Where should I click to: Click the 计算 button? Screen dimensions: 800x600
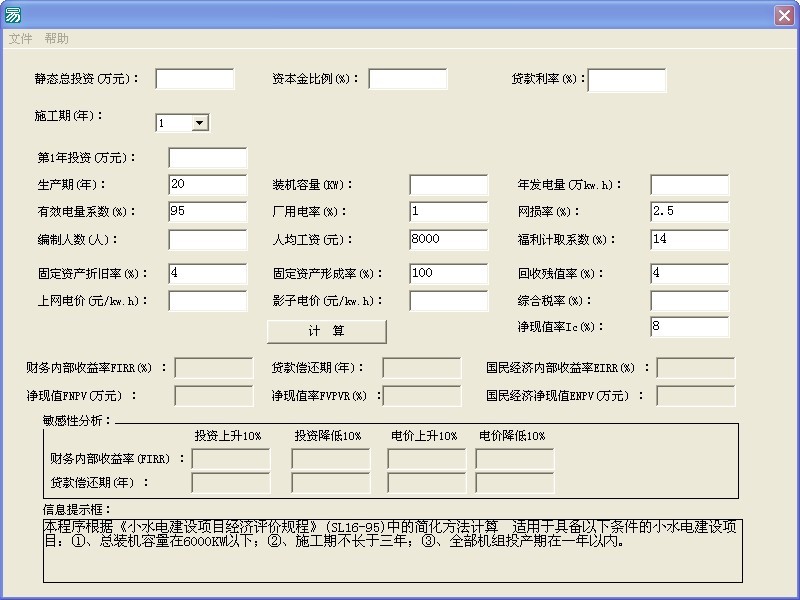[x=327, y=331]
